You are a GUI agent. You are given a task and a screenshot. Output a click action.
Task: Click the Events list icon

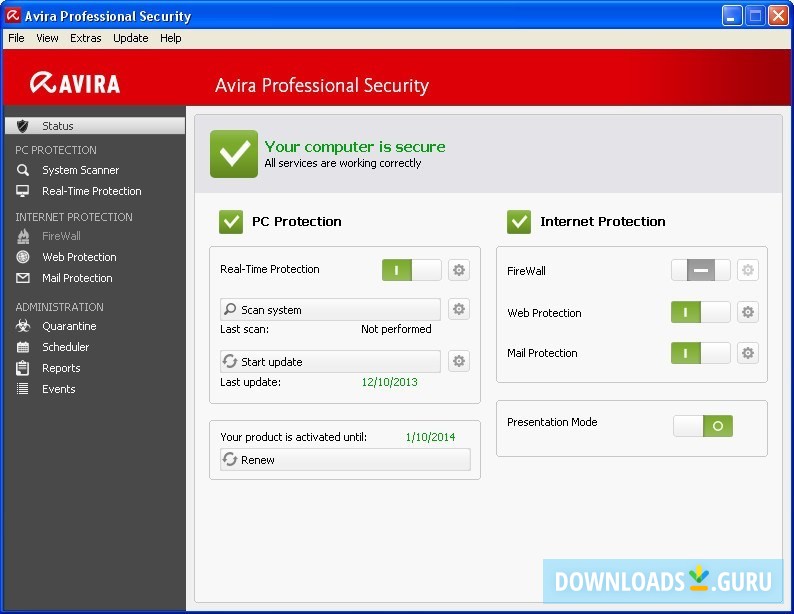tap(23, 389)
